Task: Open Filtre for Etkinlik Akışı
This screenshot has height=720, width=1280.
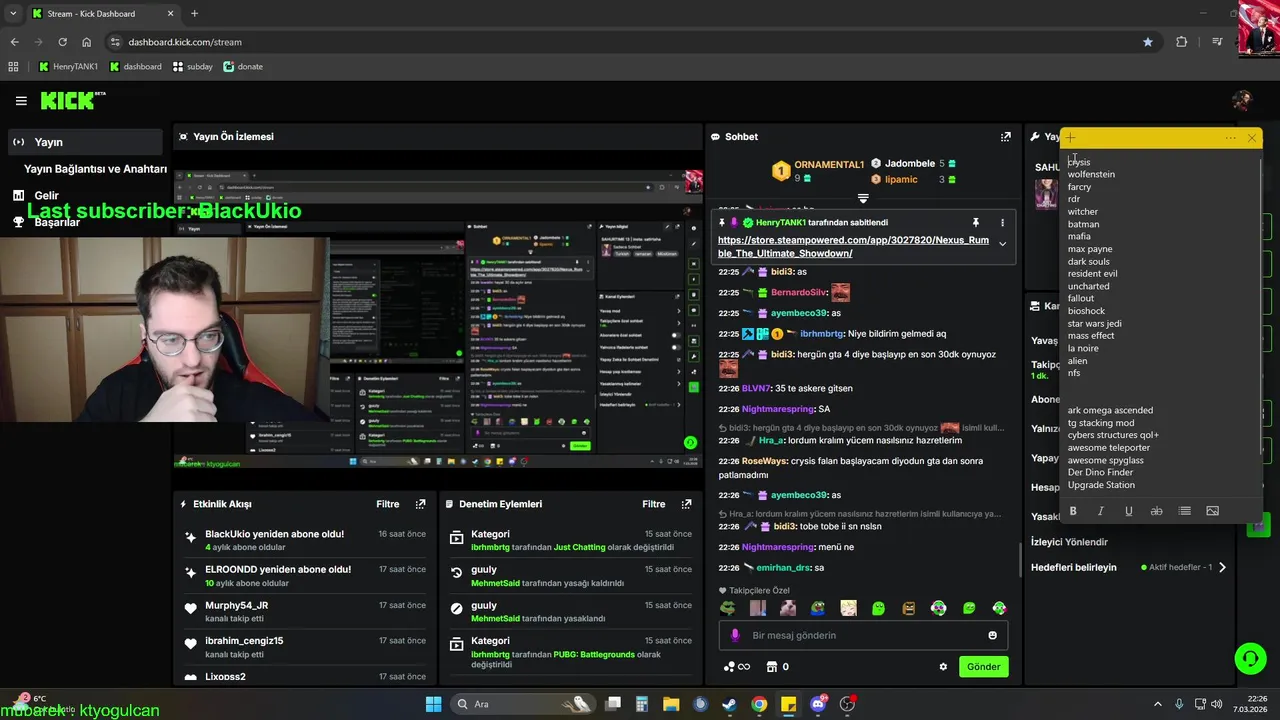Action: pos(387,504)
